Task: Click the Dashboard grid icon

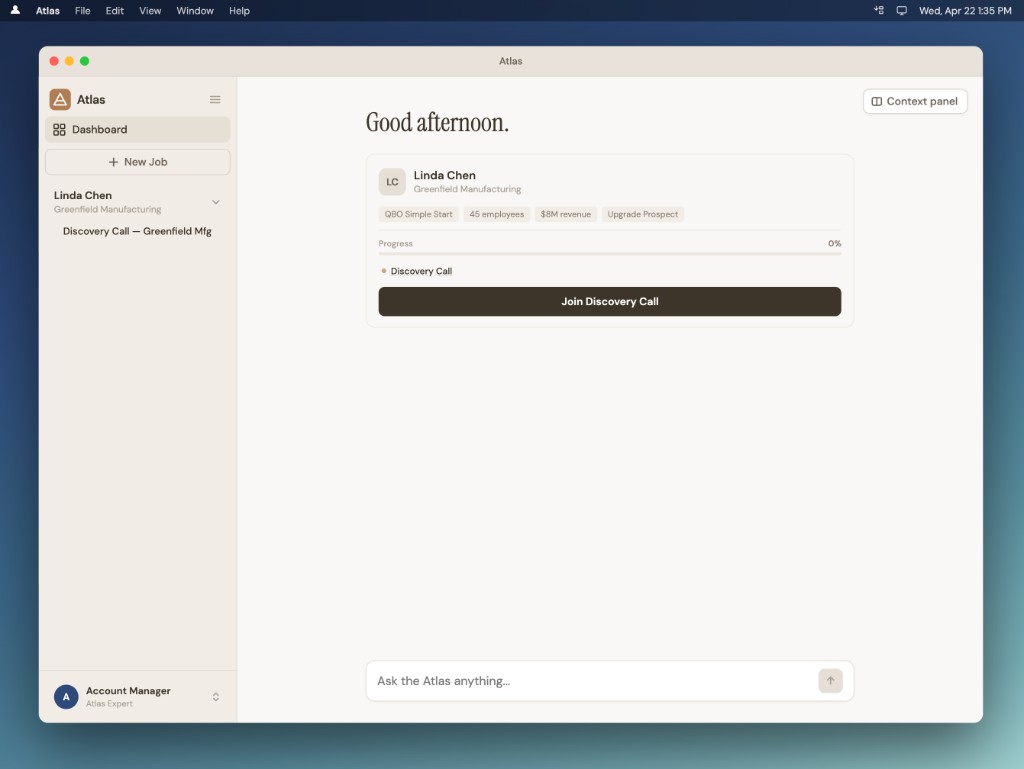Action: pos(59,130)
